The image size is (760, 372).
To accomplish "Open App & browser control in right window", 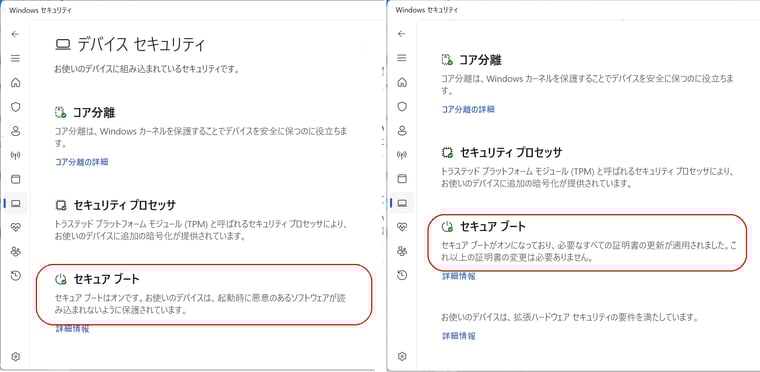I will pos(401,179).
